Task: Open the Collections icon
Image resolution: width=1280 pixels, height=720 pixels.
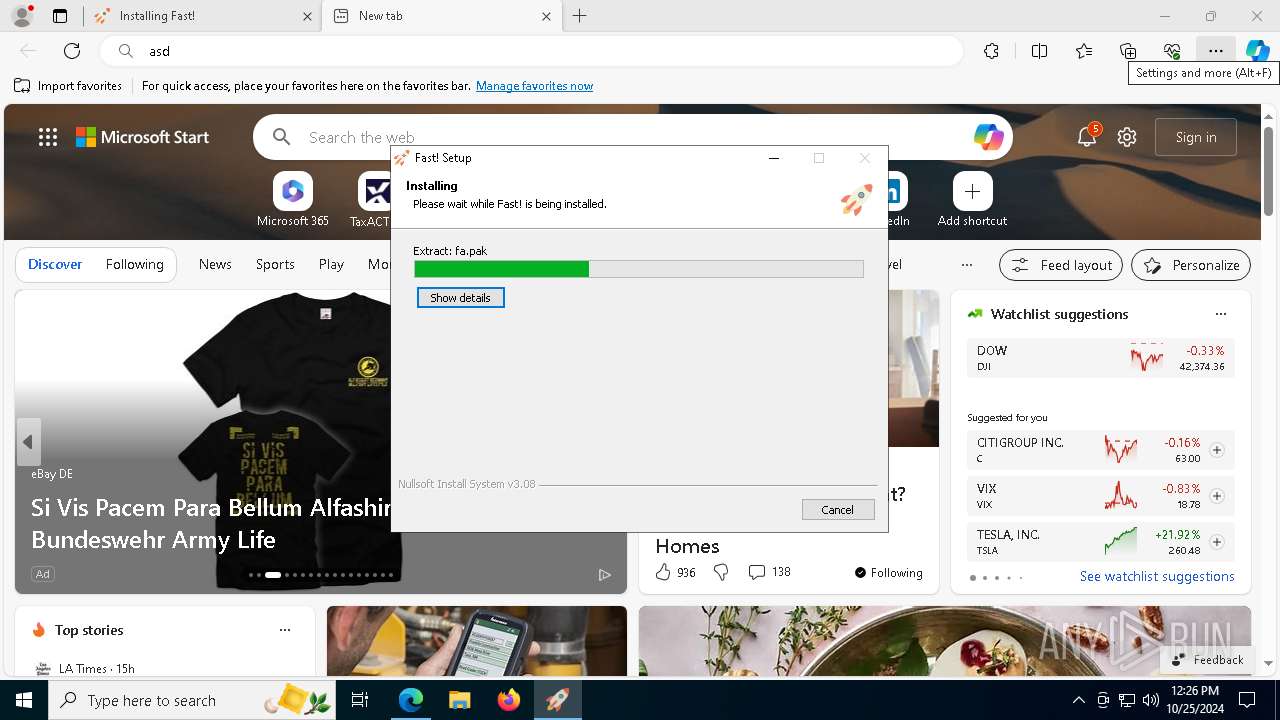Action: (1128, 51)
